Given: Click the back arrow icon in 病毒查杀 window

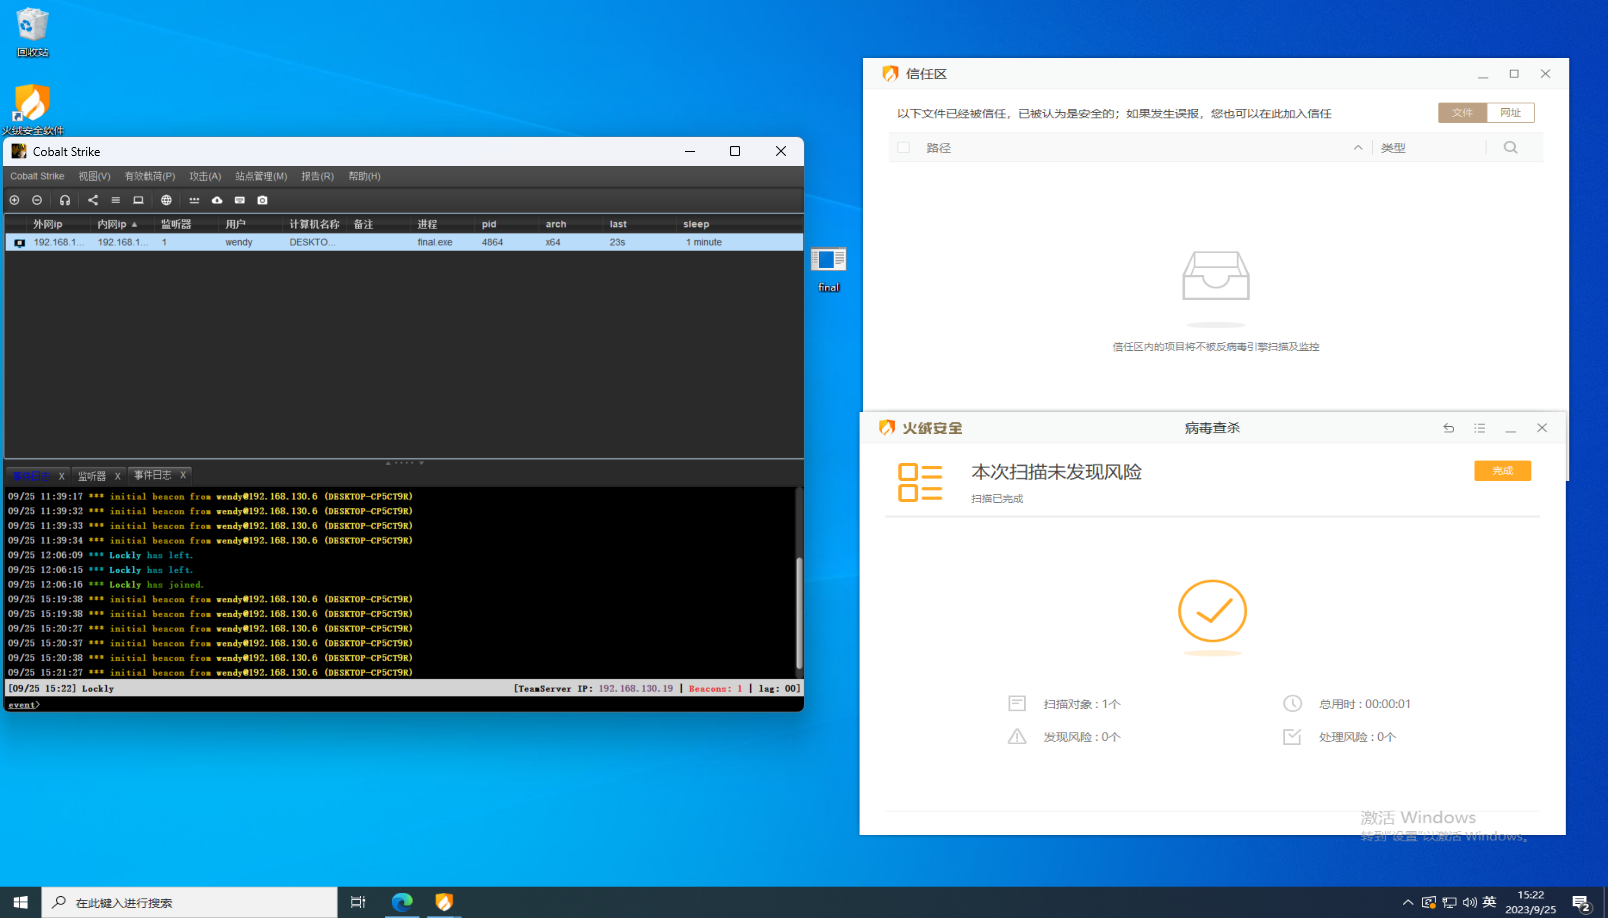Looking at the screenshot, I should [x=1449, y=428].
